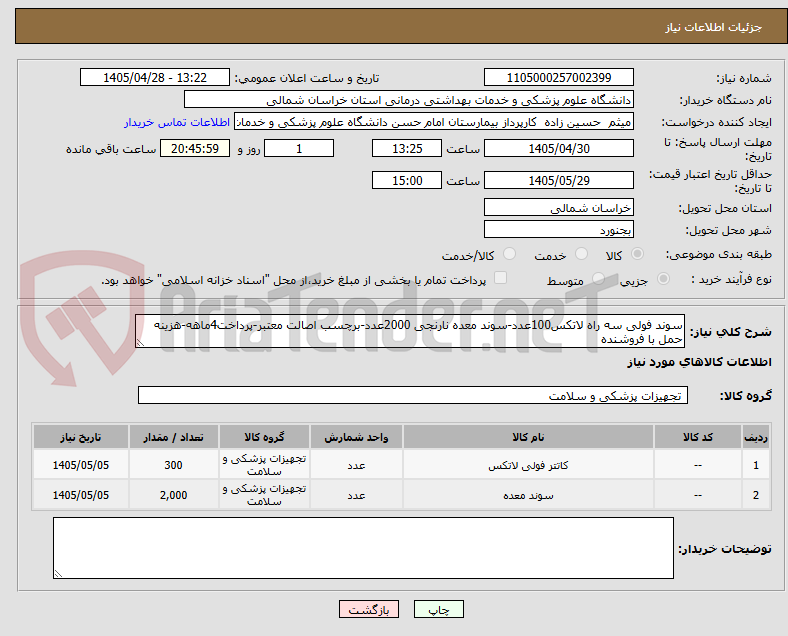
Task: Click the گروه کالا field تجهیزات پزشکی و سلامت
Action: (413, 395)
